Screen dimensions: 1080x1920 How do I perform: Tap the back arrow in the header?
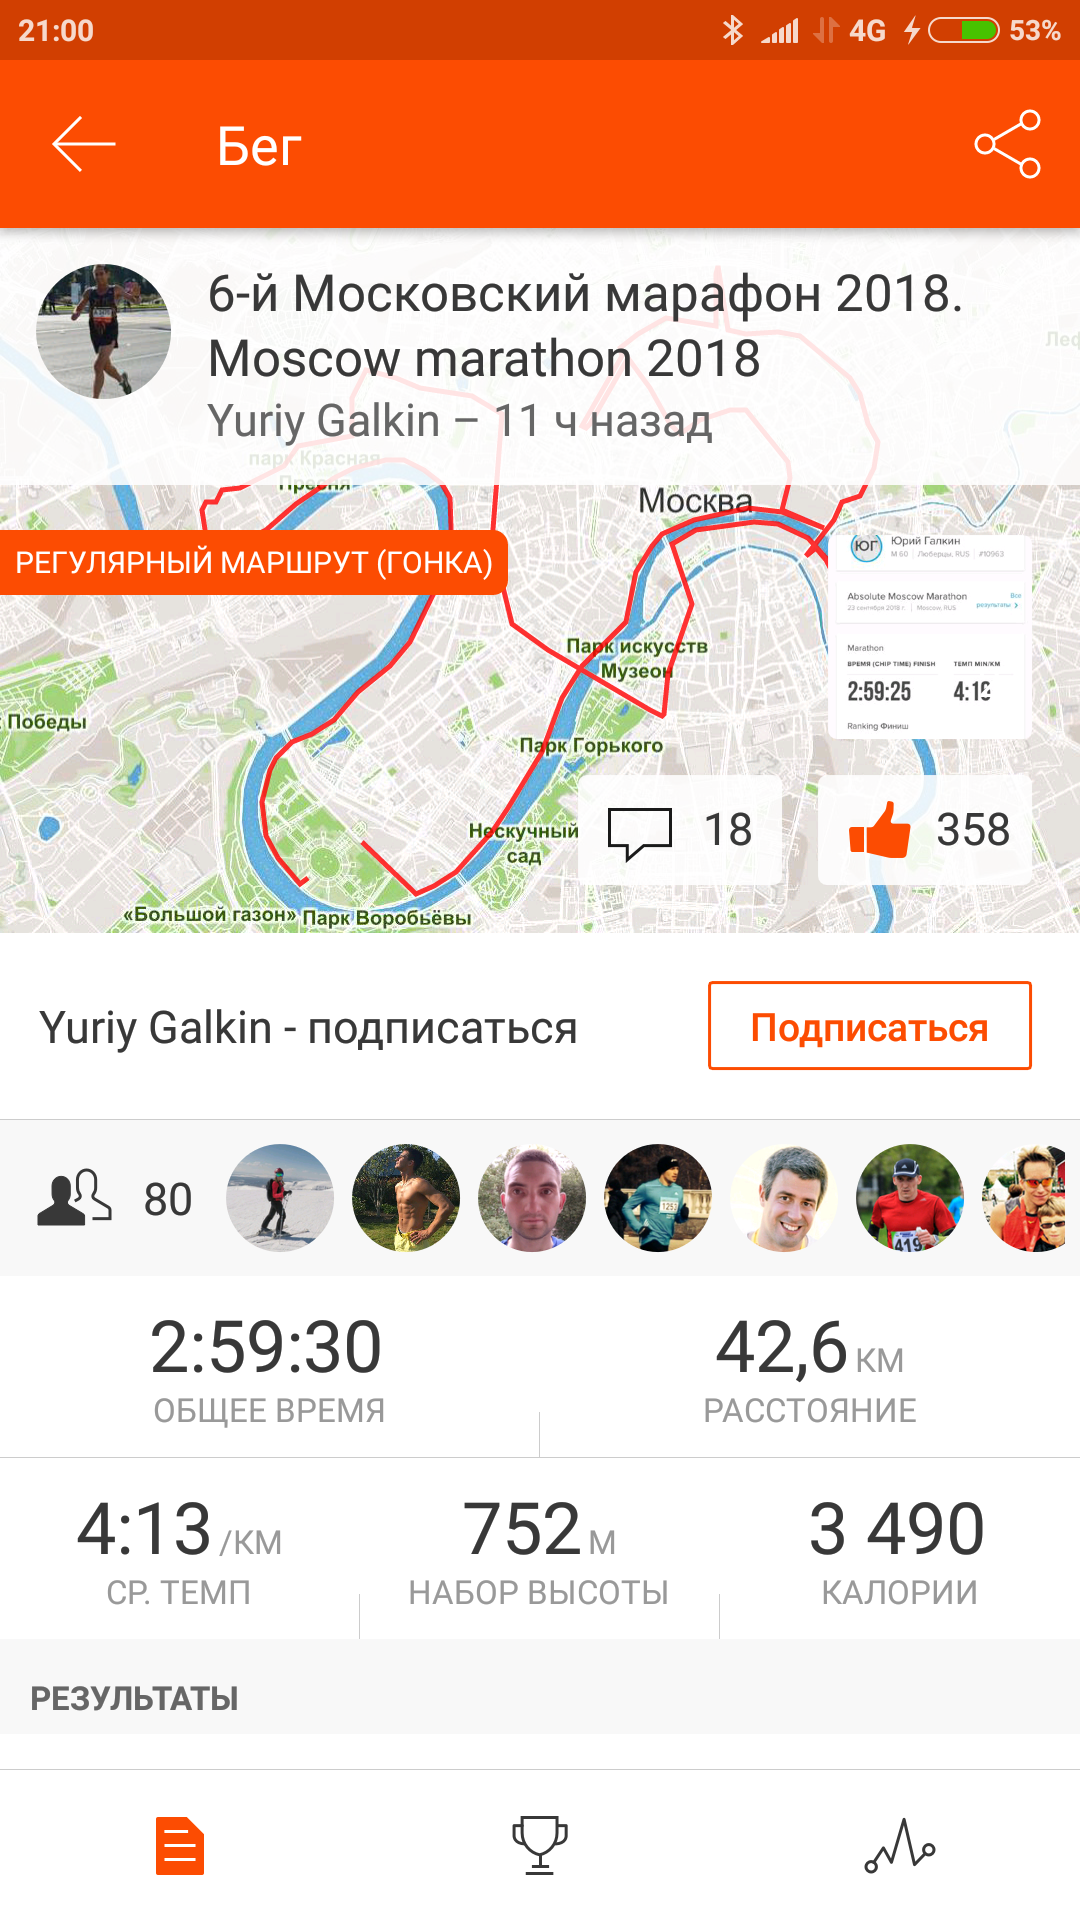point(84,144)
